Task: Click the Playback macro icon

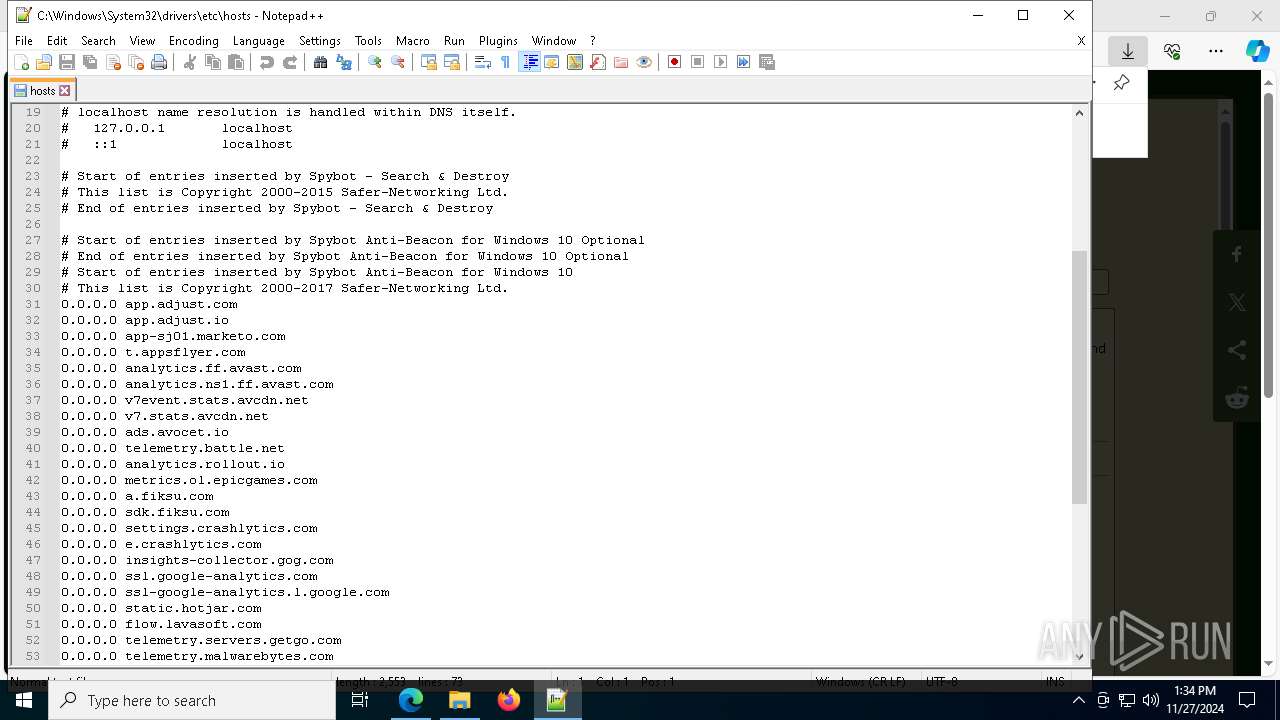Action: click(721, 62)
